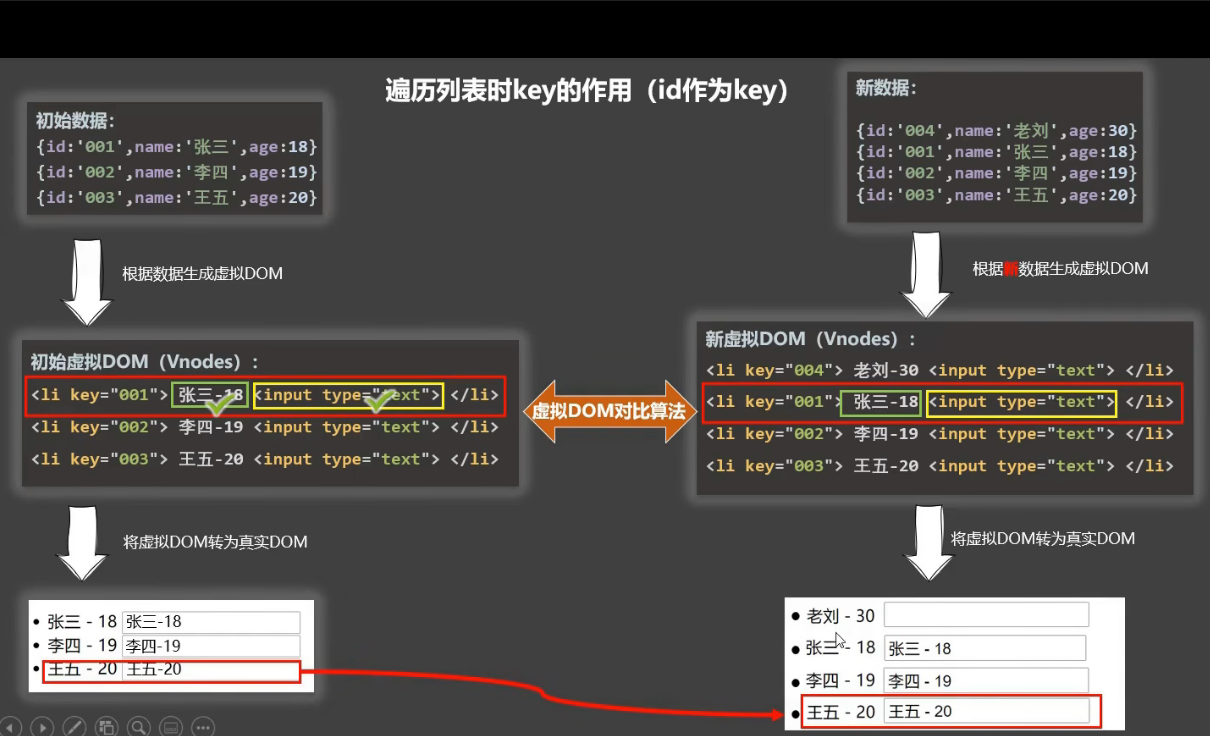Click li key="003" line in 新虚拟DOM
Viewport: 1210px width, 736px height.
(940, 466)
